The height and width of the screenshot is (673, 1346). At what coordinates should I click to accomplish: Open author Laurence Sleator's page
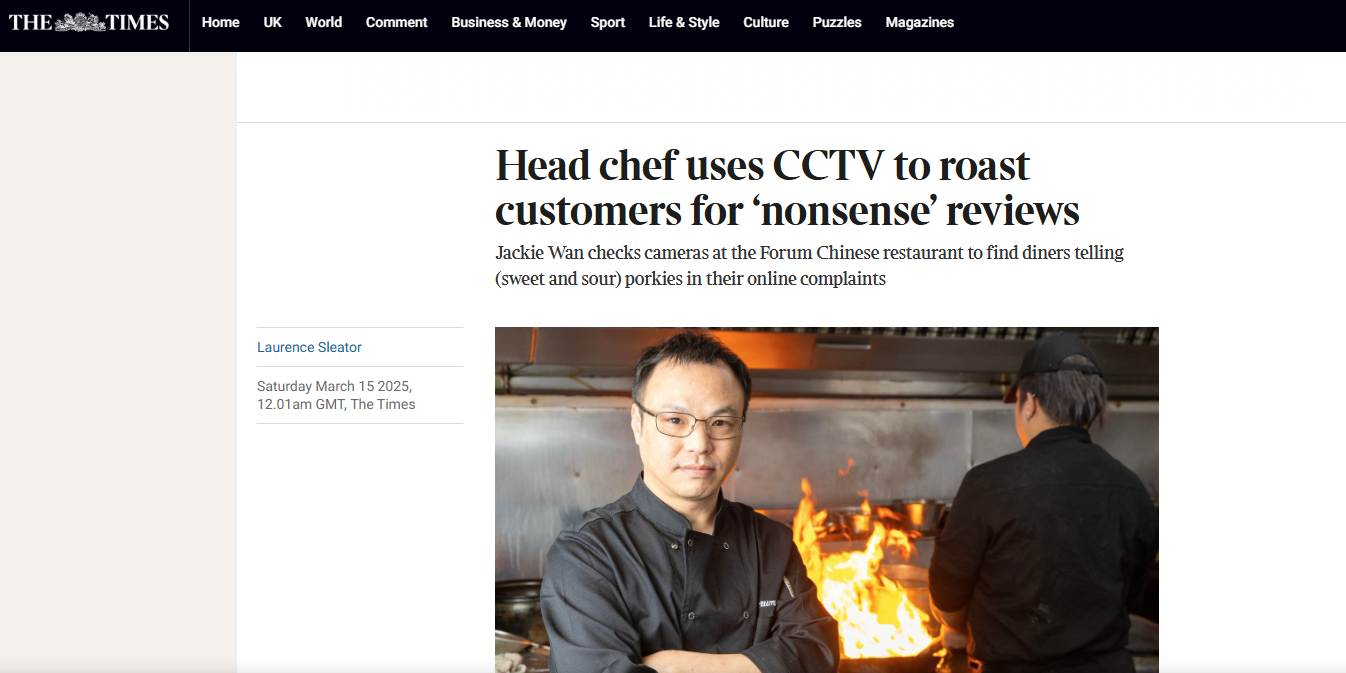point(309,347)
